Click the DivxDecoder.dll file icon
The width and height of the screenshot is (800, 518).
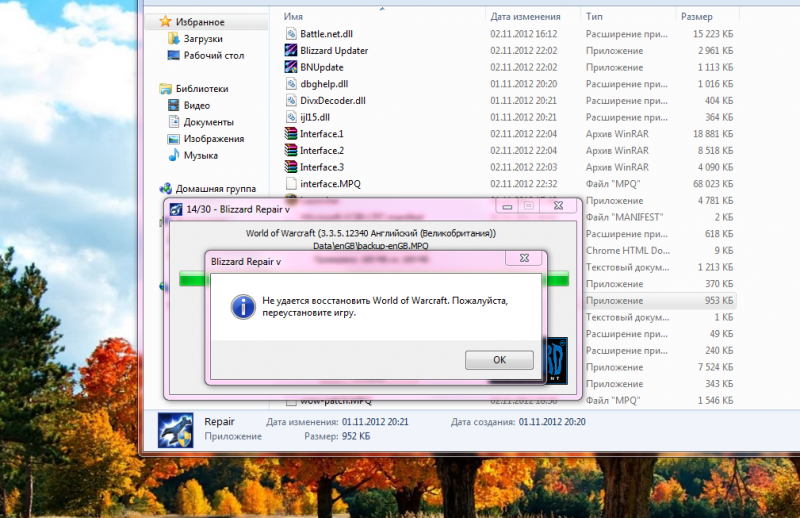pos(291,101)
